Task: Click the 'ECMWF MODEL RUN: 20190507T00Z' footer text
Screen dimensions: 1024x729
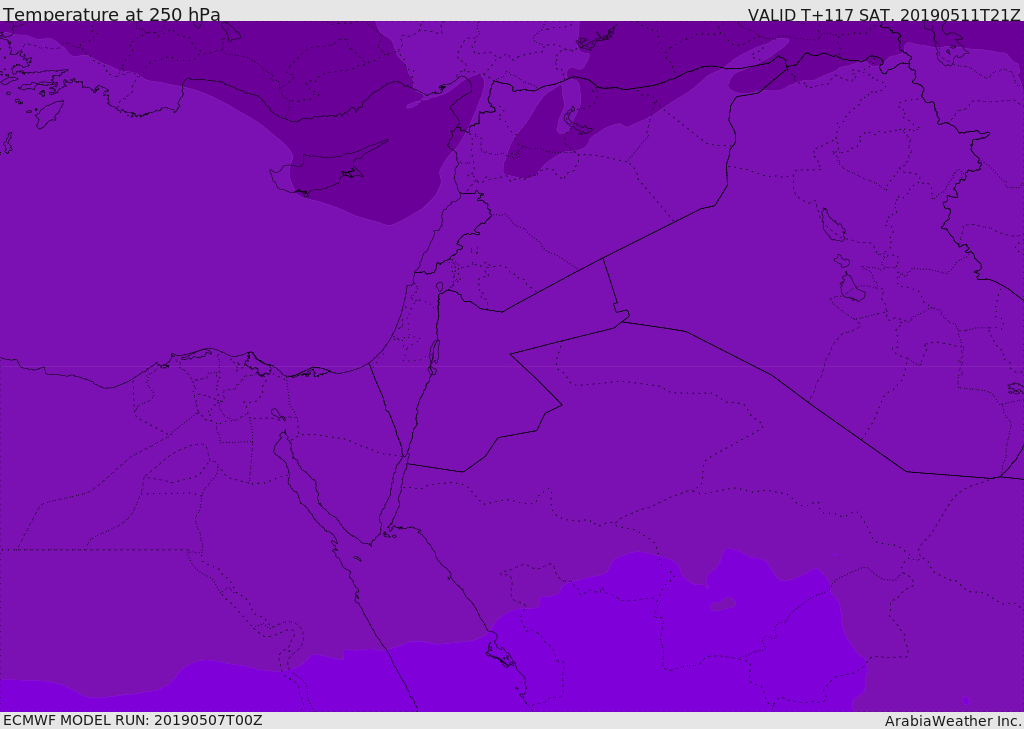Action: [x=133, y=720]
